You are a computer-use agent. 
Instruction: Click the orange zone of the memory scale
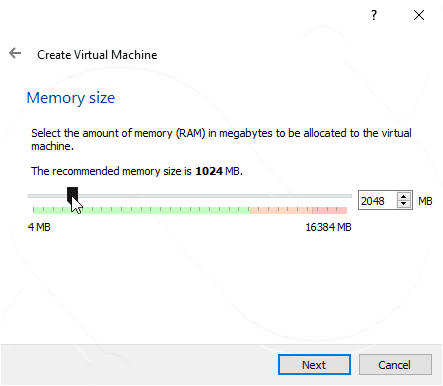pos(281,210)
